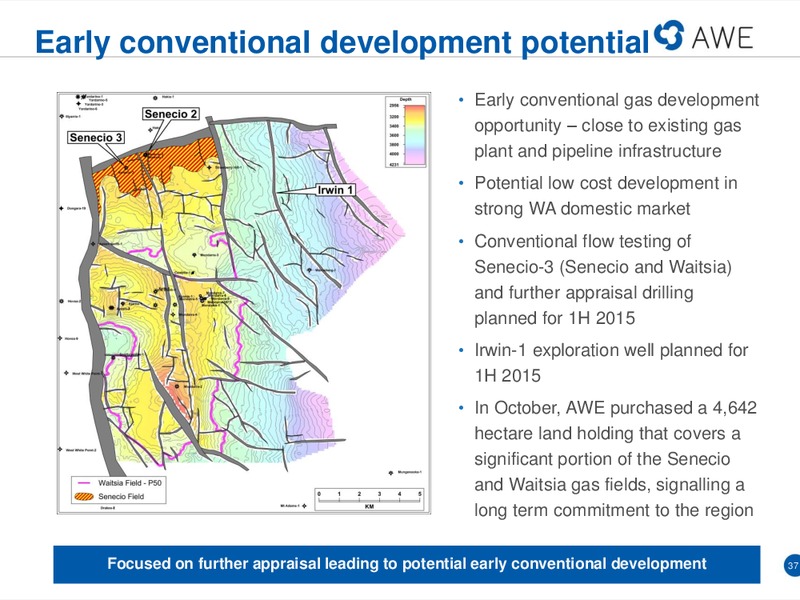Click the 'Irwin 1' map label
Viewport: 800px width, 600px height.
click(335, 190)
